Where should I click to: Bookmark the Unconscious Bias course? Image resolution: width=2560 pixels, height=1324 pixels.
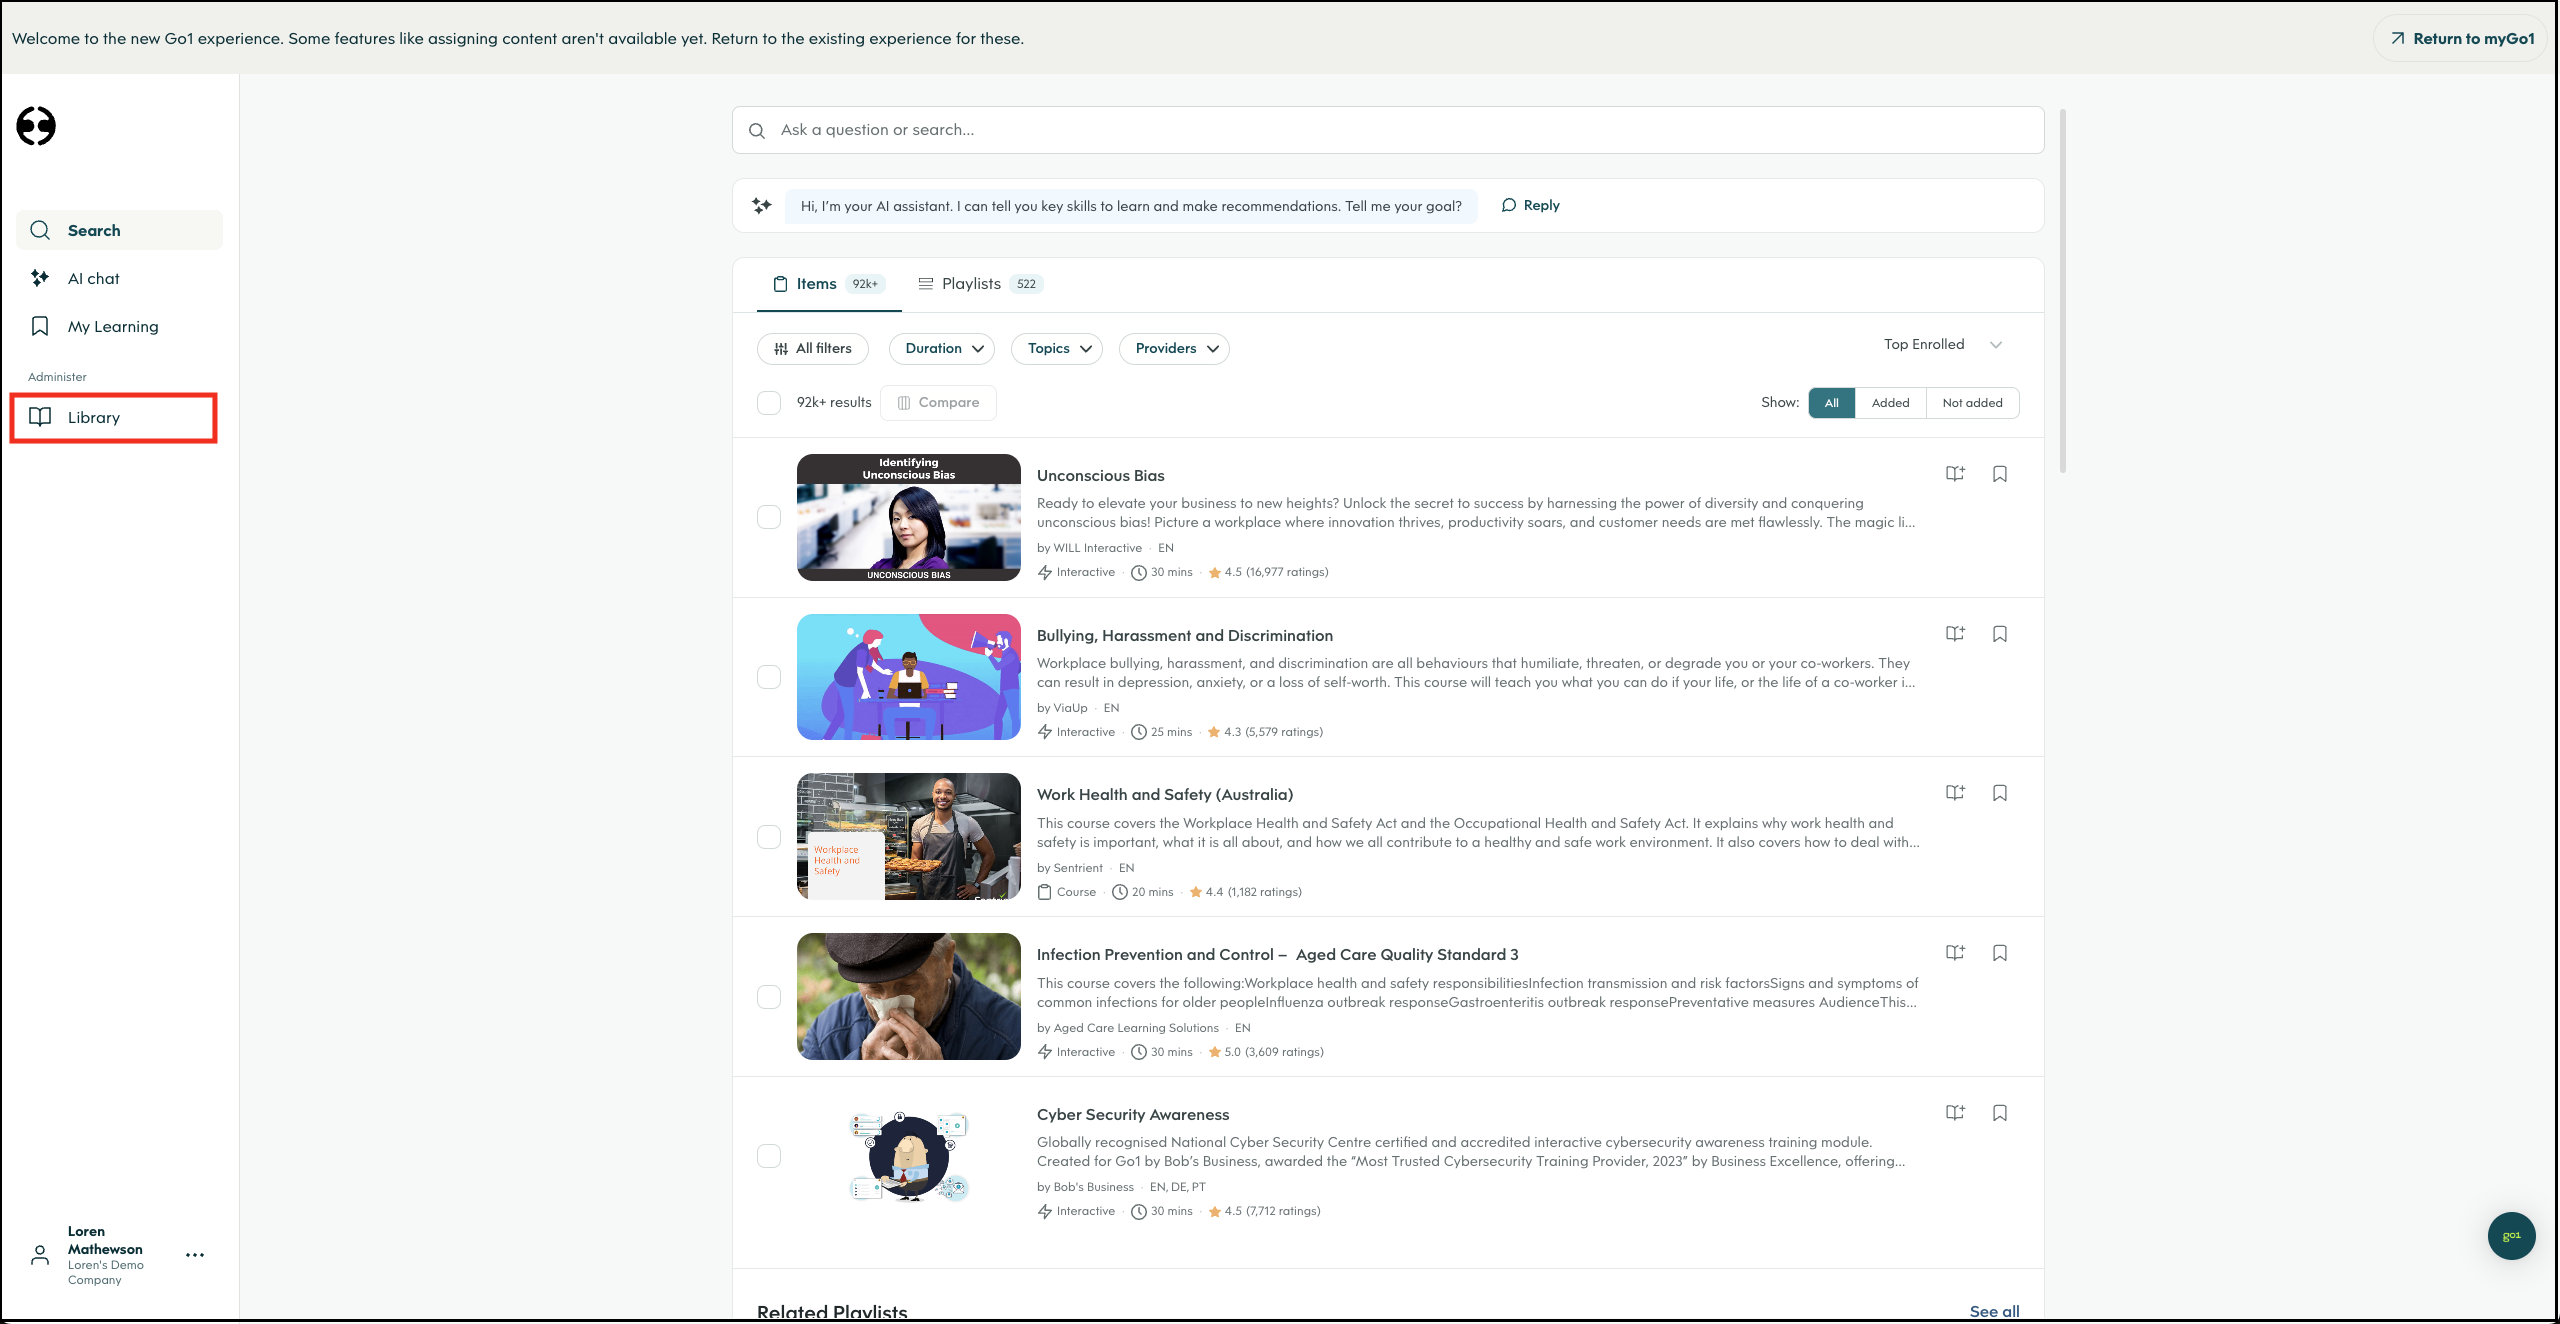pos(1999,474)
